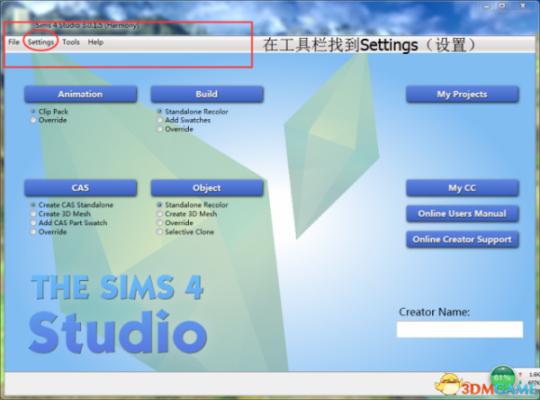Click the green percentage circle tray icon
Image resolution: width=540 pixels, height=400 pixels.
pos(503,378)
